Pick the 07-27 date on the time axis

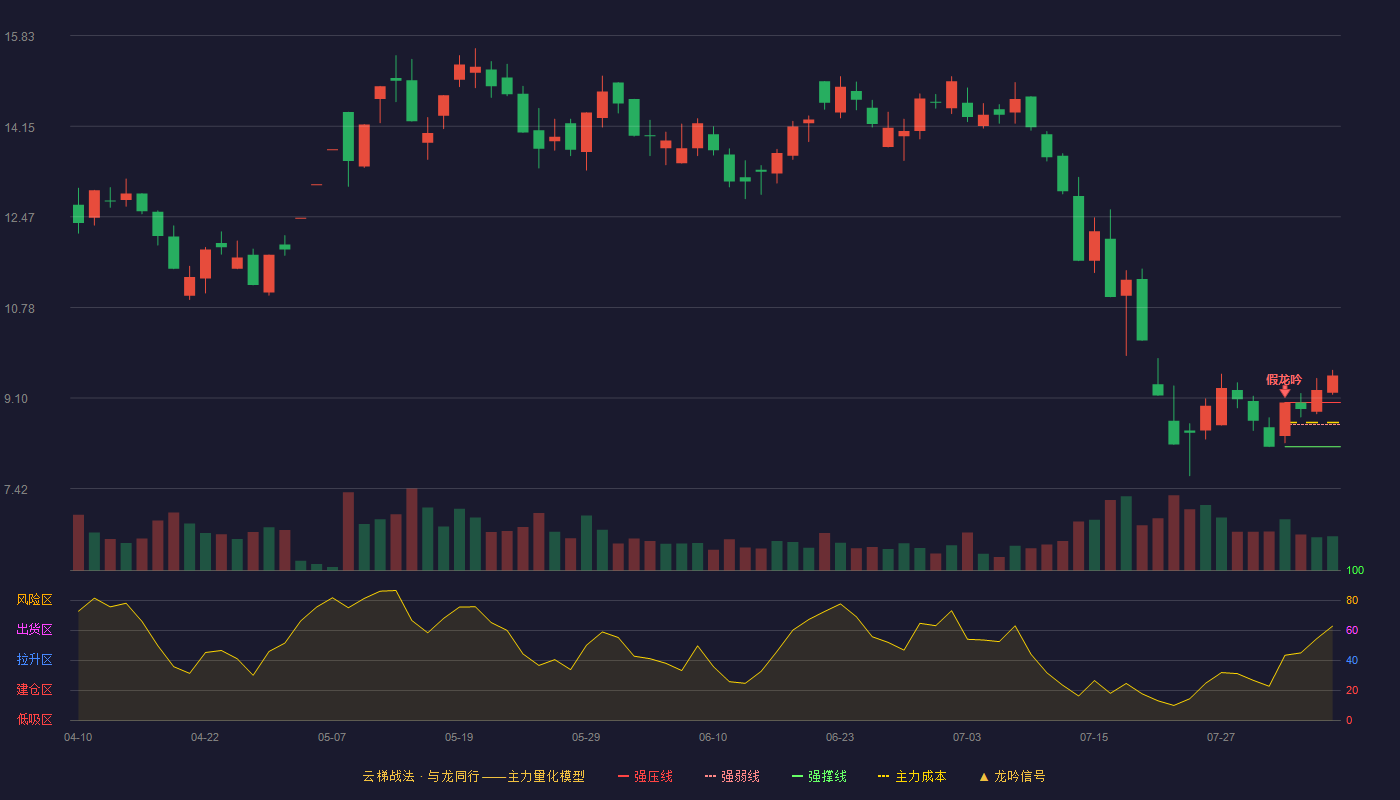[1221, 737]
